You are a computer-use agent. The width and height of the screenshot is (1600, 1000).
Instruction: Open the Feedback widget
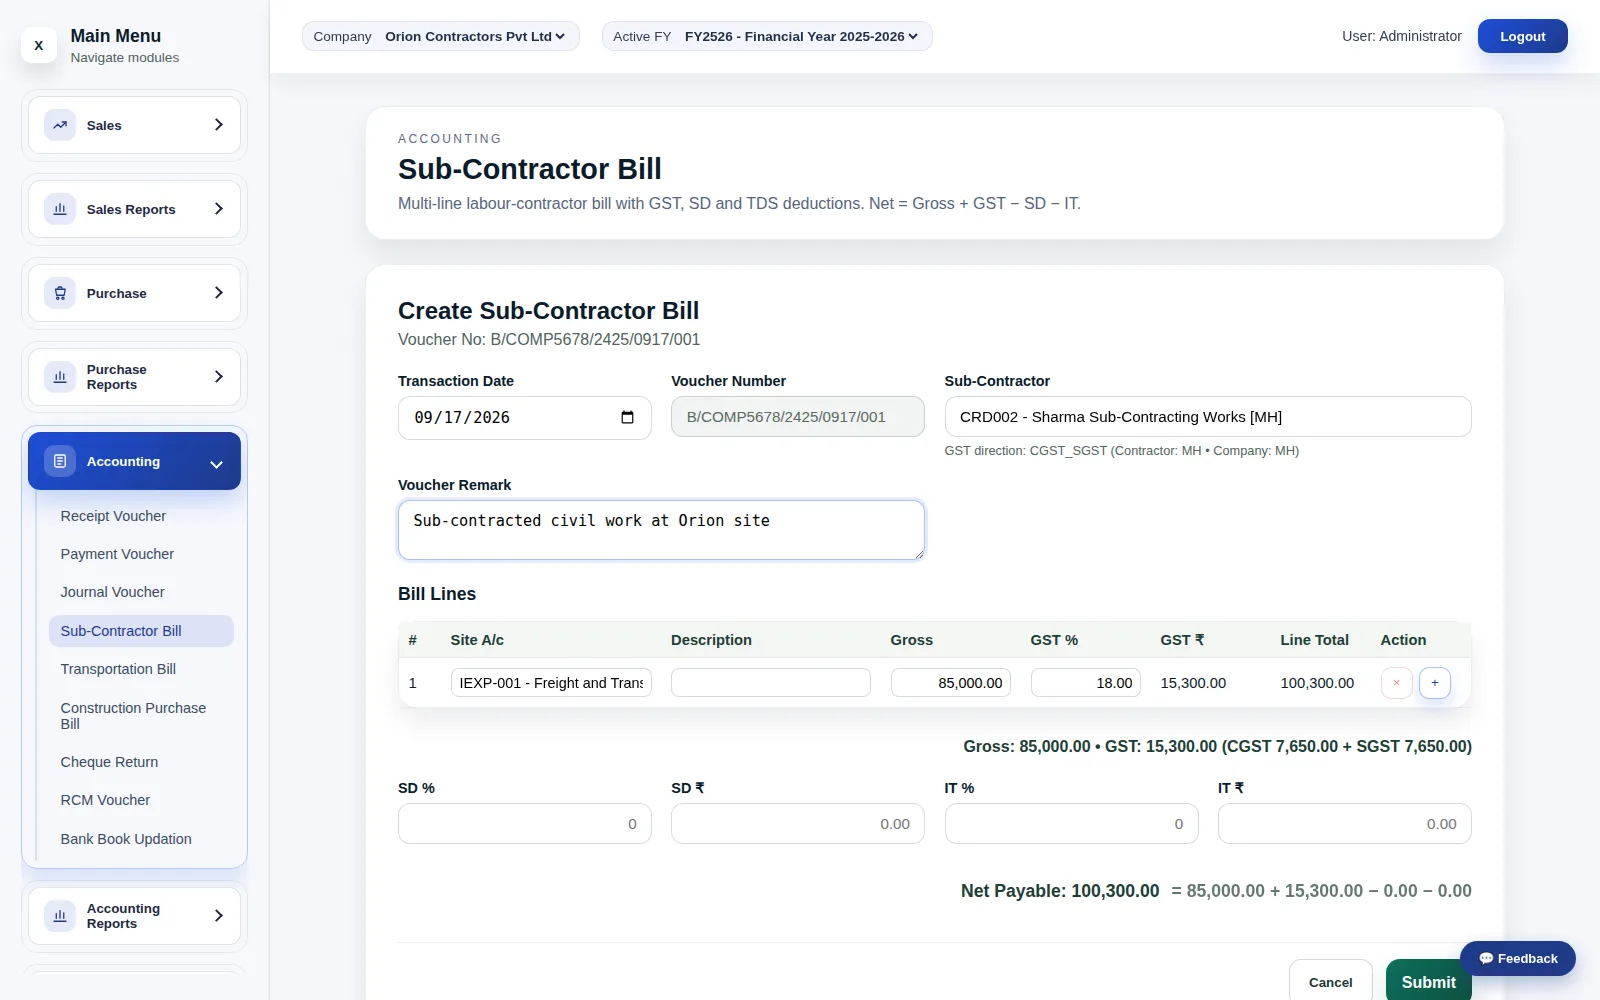1517,958
